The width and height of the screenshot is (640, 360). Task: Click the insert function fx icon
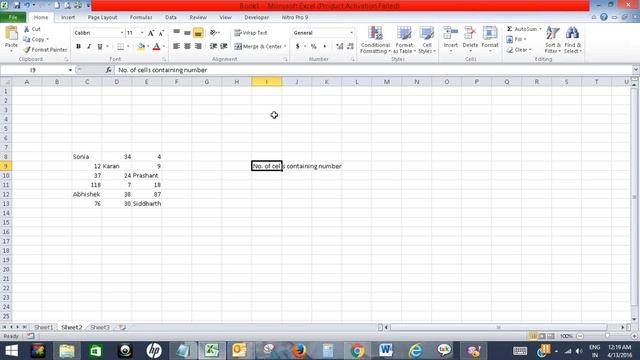[x=108, y=70]
